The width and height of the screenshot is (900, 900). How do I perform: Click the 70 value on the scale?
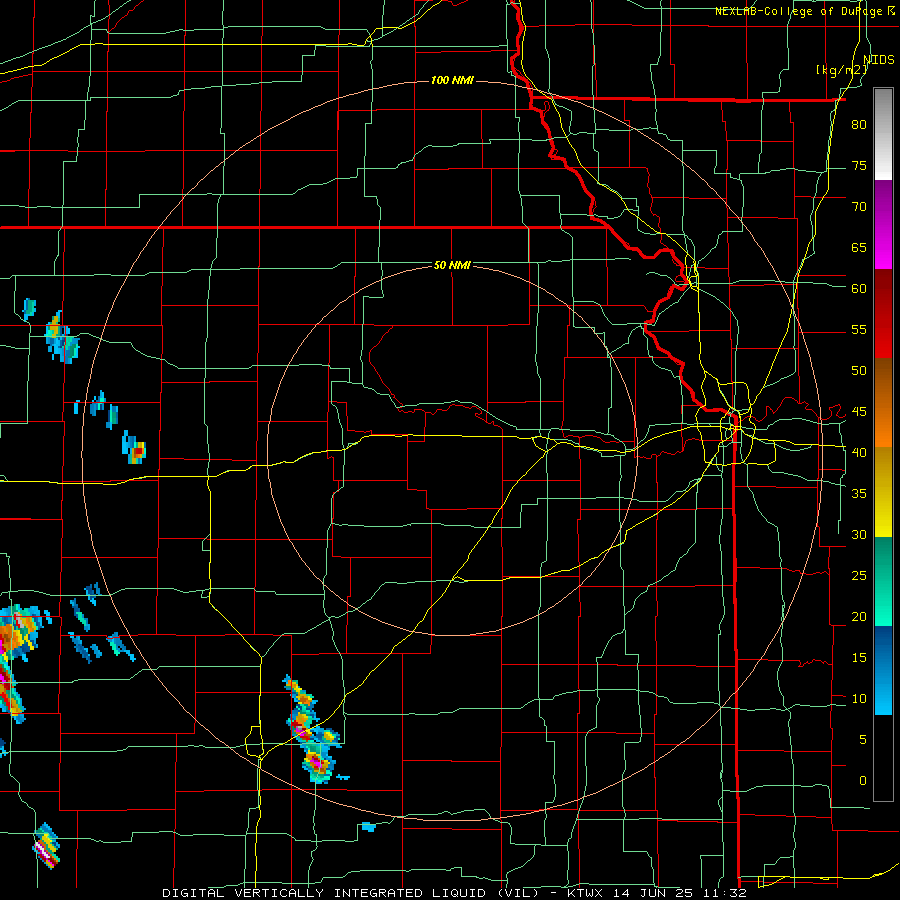click(x=859, y=207)
